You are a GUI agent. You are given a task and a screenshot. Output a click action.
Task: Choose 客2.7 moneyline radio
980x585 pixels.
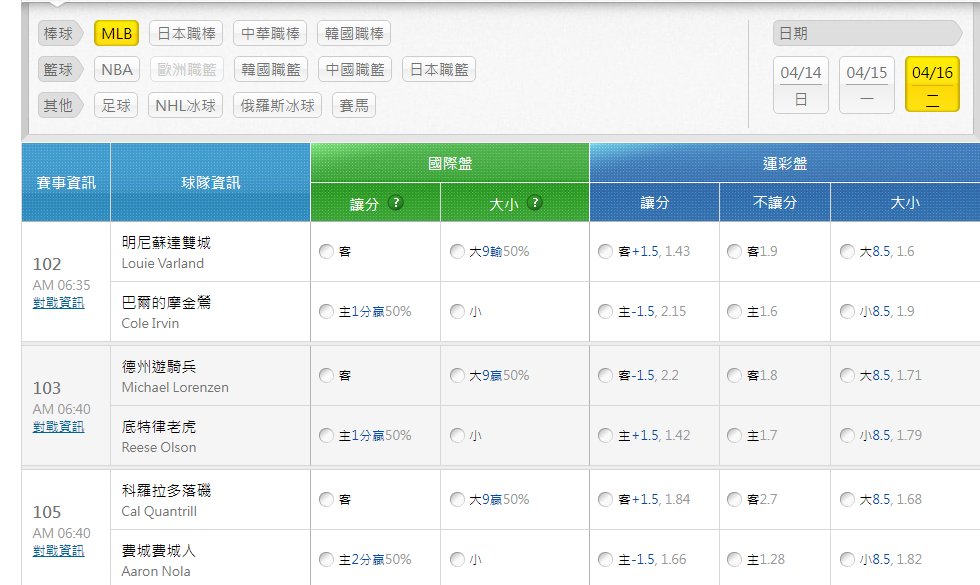(x=734, y=499)
